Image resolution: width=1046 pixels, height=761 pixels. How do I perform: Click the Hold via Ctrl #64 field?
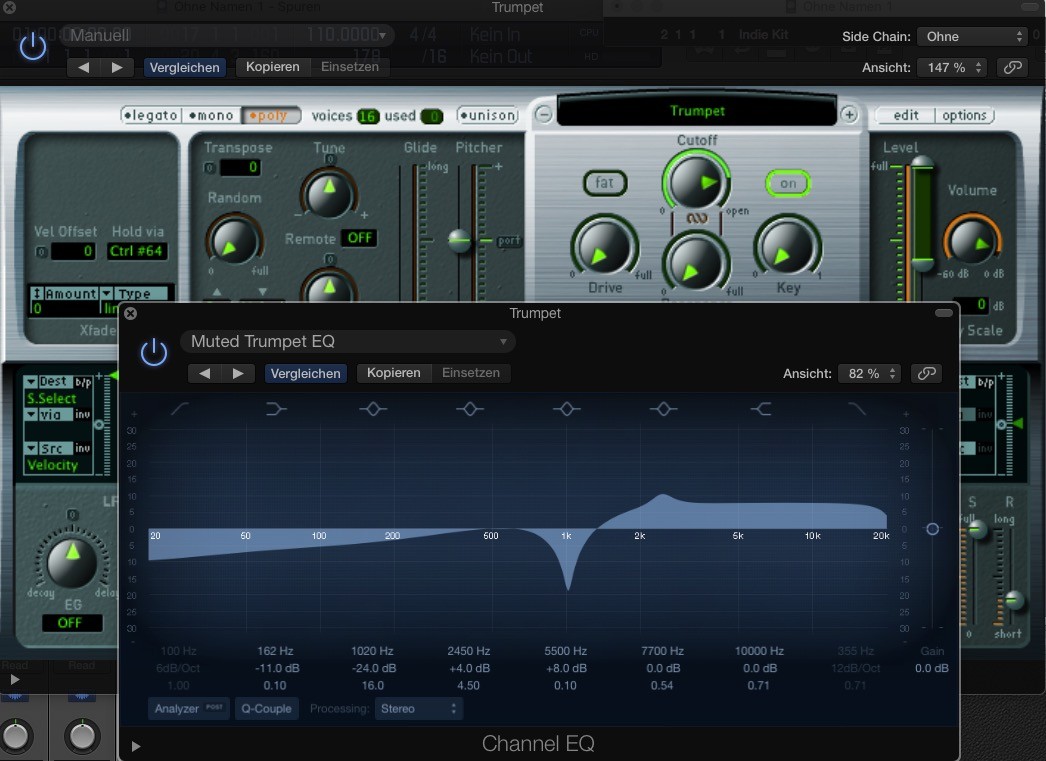click(x=137, y=251)
